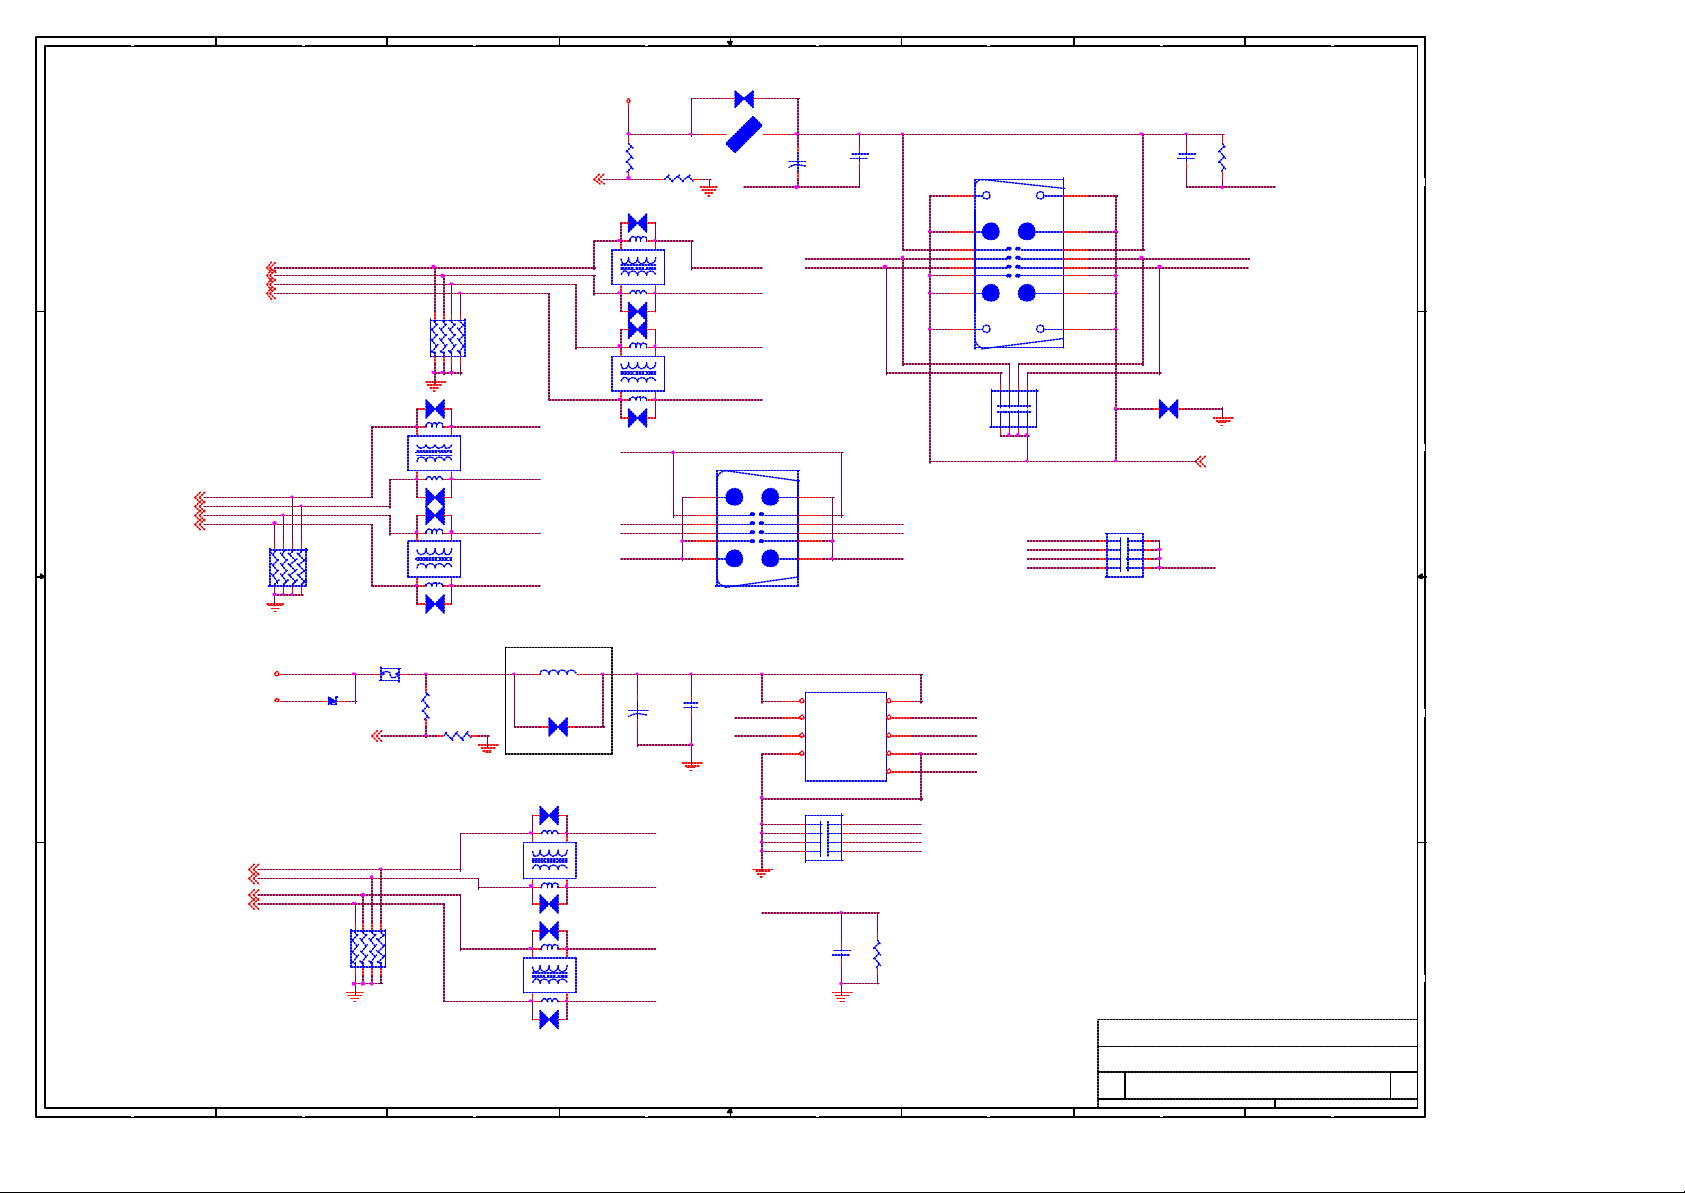1685x1193 pixels.
Task: Click the lower common-mode choke in top circuit
Action: (638, 373)
